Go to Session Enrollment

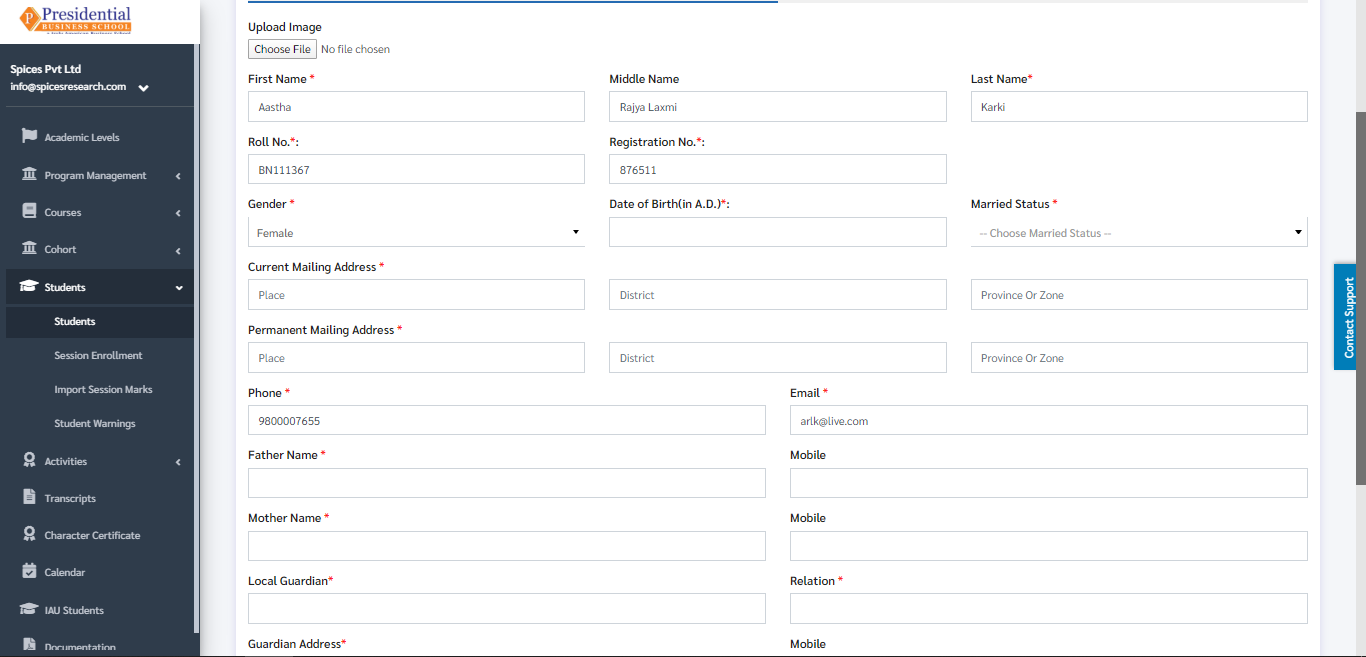tap(98, 355)
